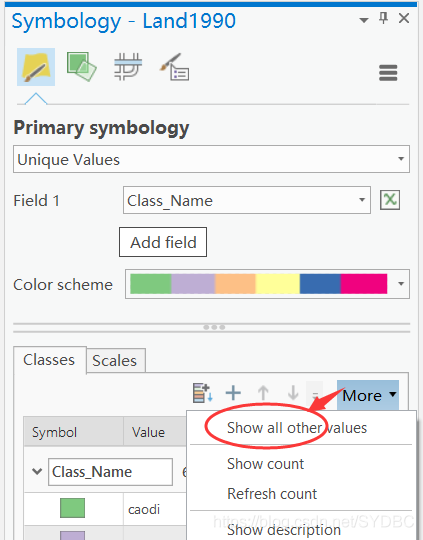Choose Show all other values

click(x=297, y=428)
